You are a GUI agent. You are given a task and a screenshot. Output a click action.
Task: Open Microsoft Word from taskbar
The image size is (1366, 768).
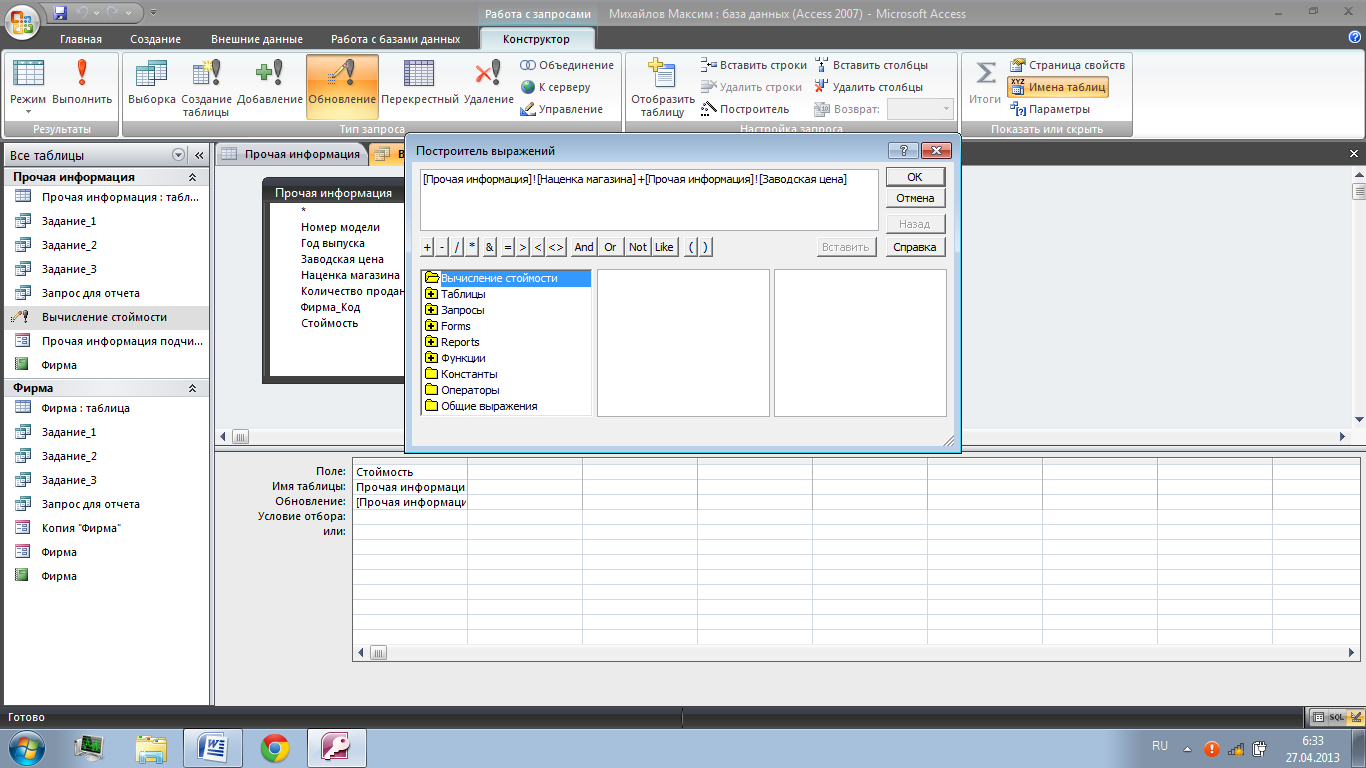[212, 747]
